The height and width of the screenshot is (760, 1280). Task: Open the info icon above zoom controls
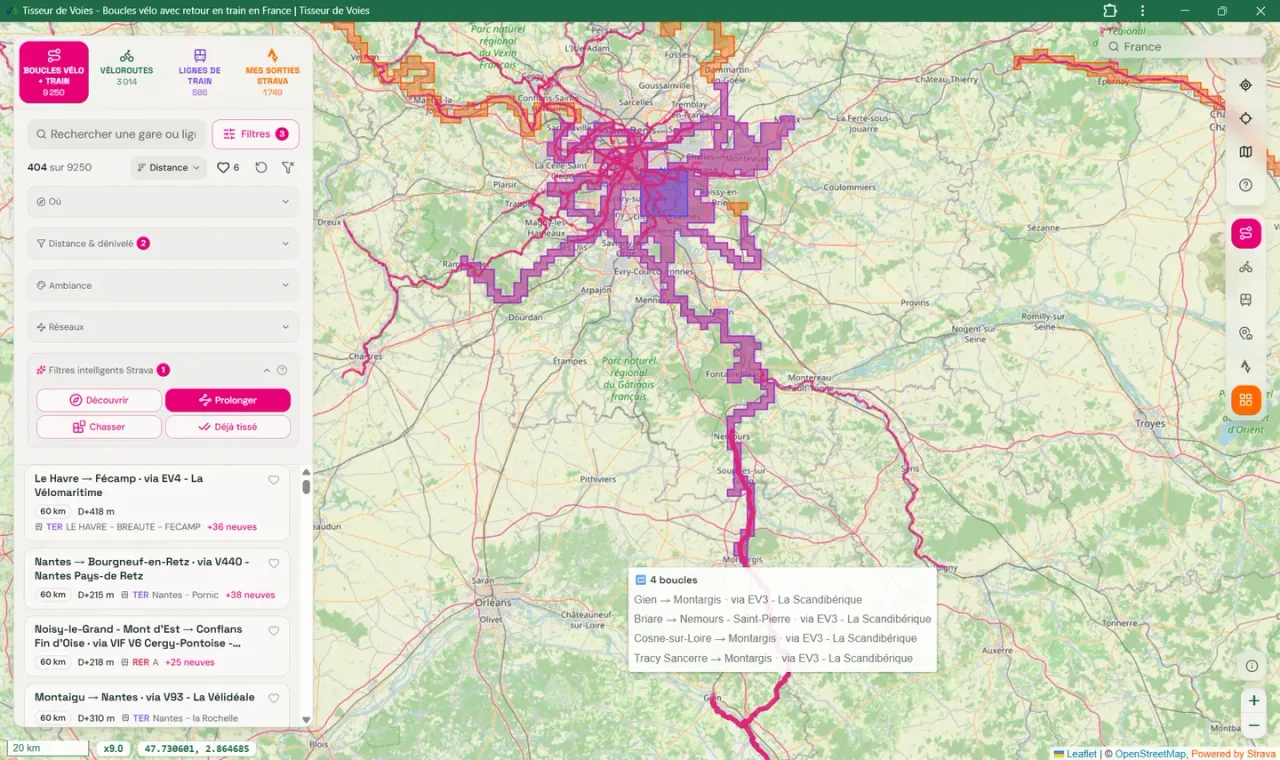(1252, 666)
